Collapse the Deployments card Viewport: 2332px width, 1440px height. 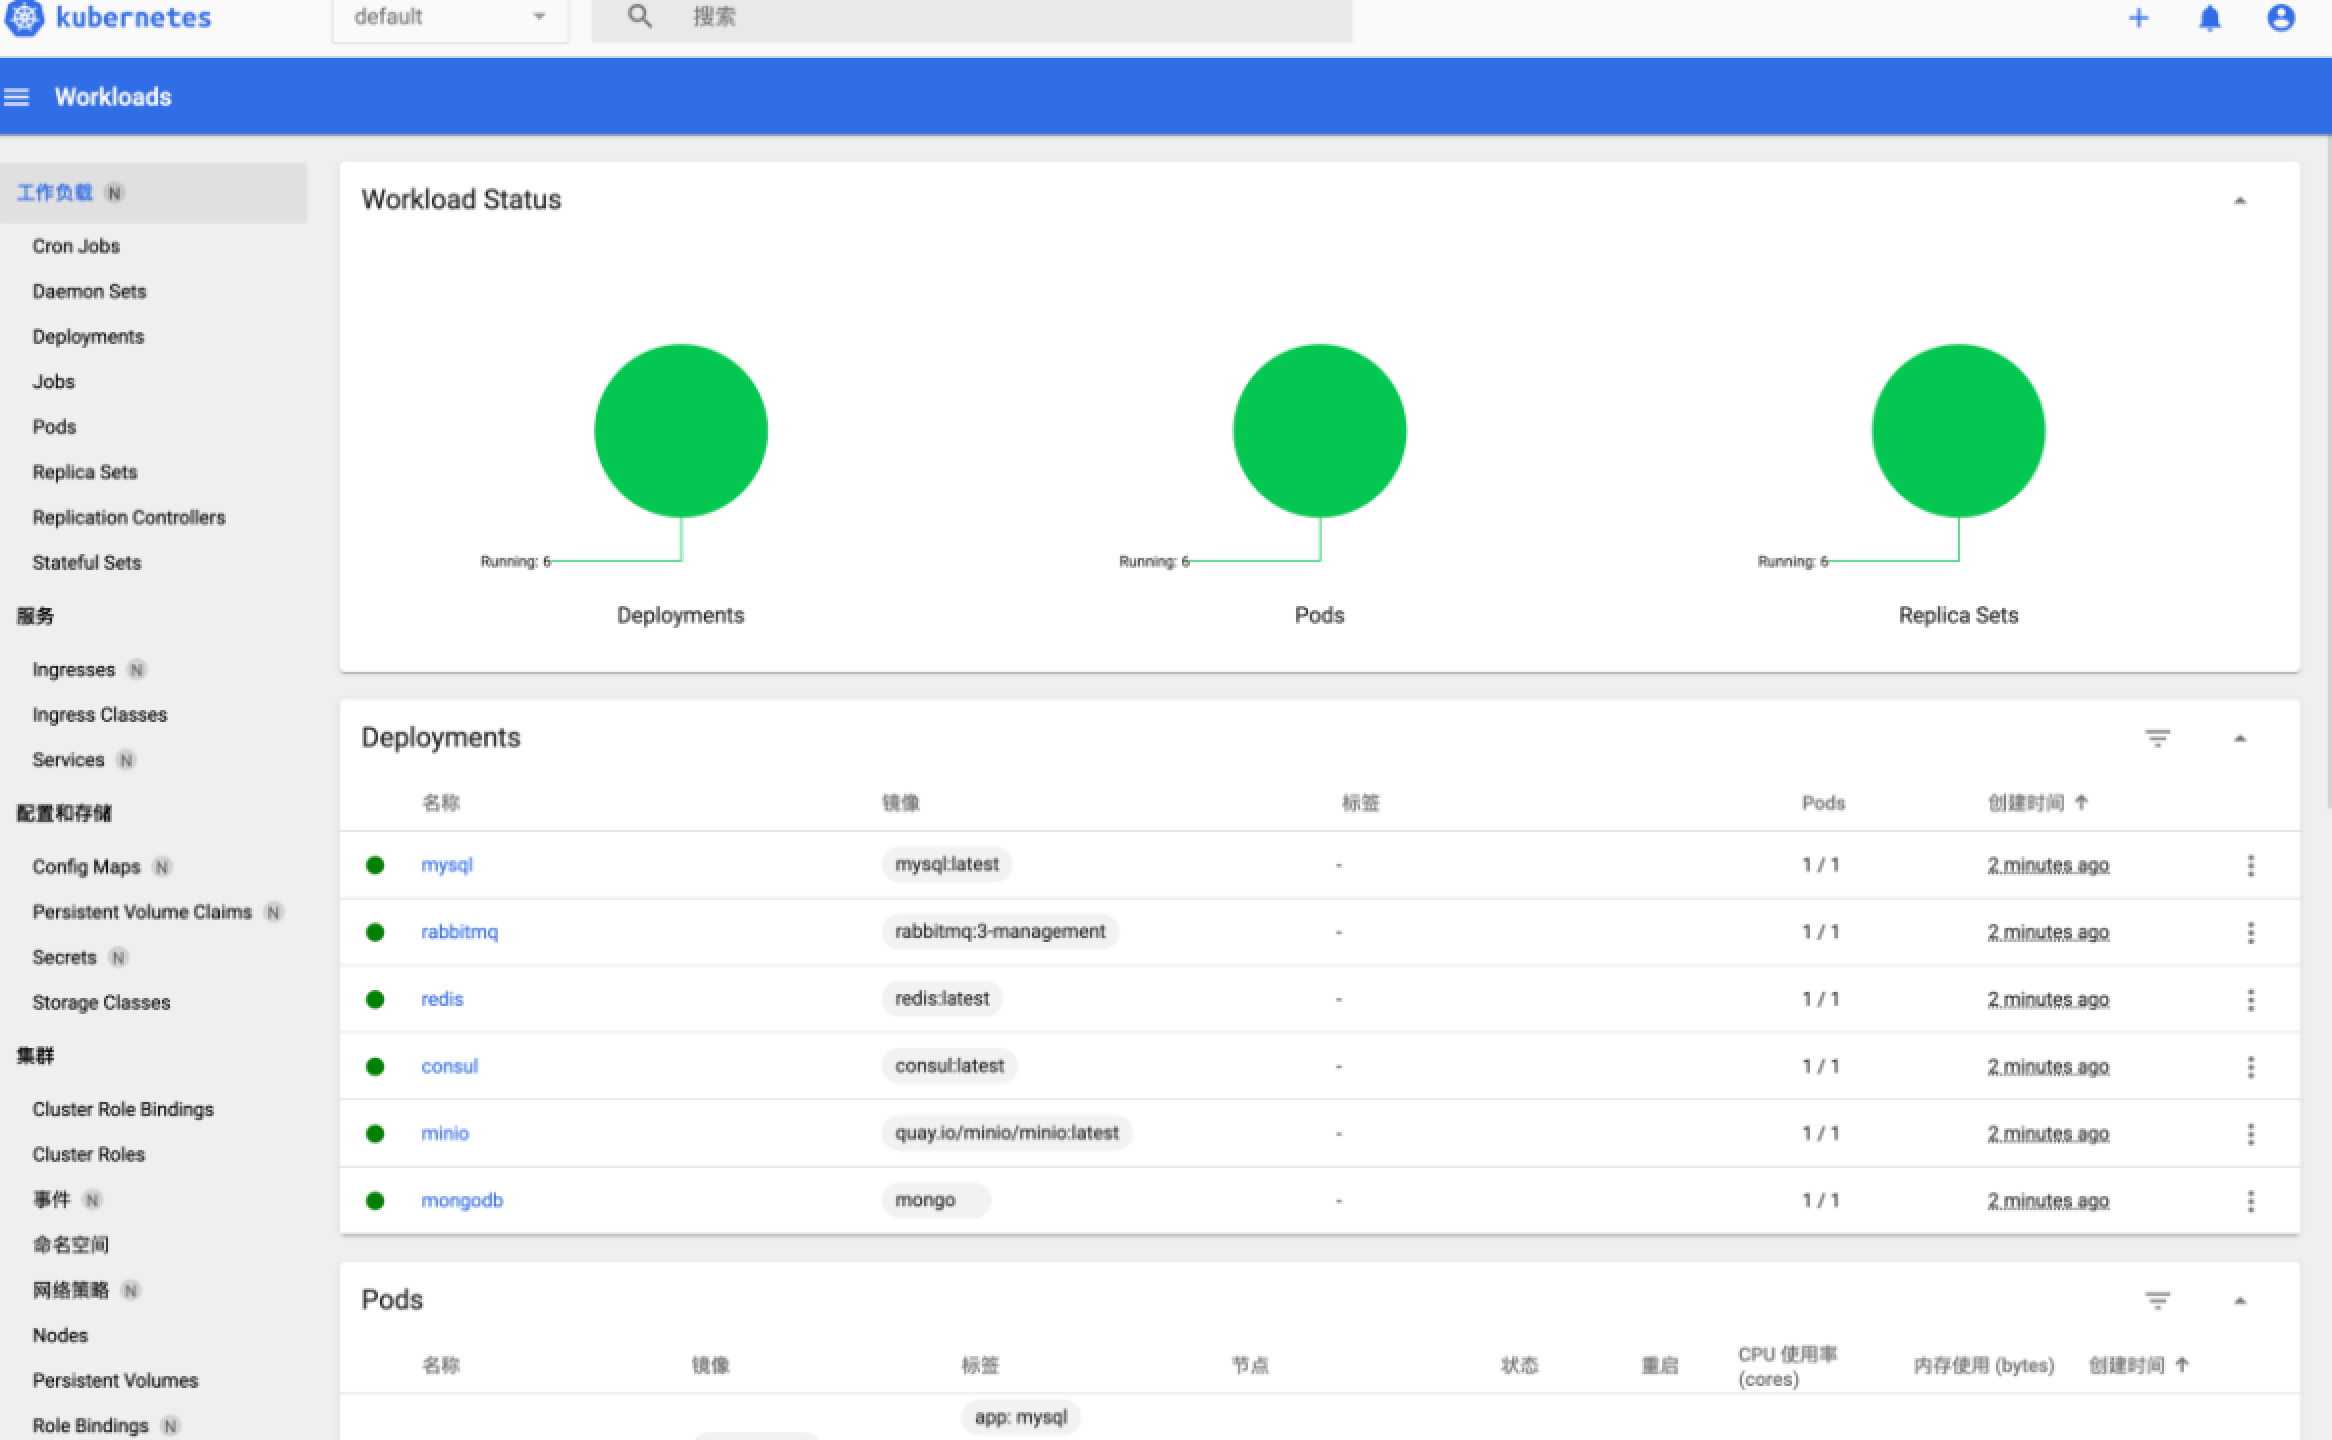click(x=2240, y=738)
